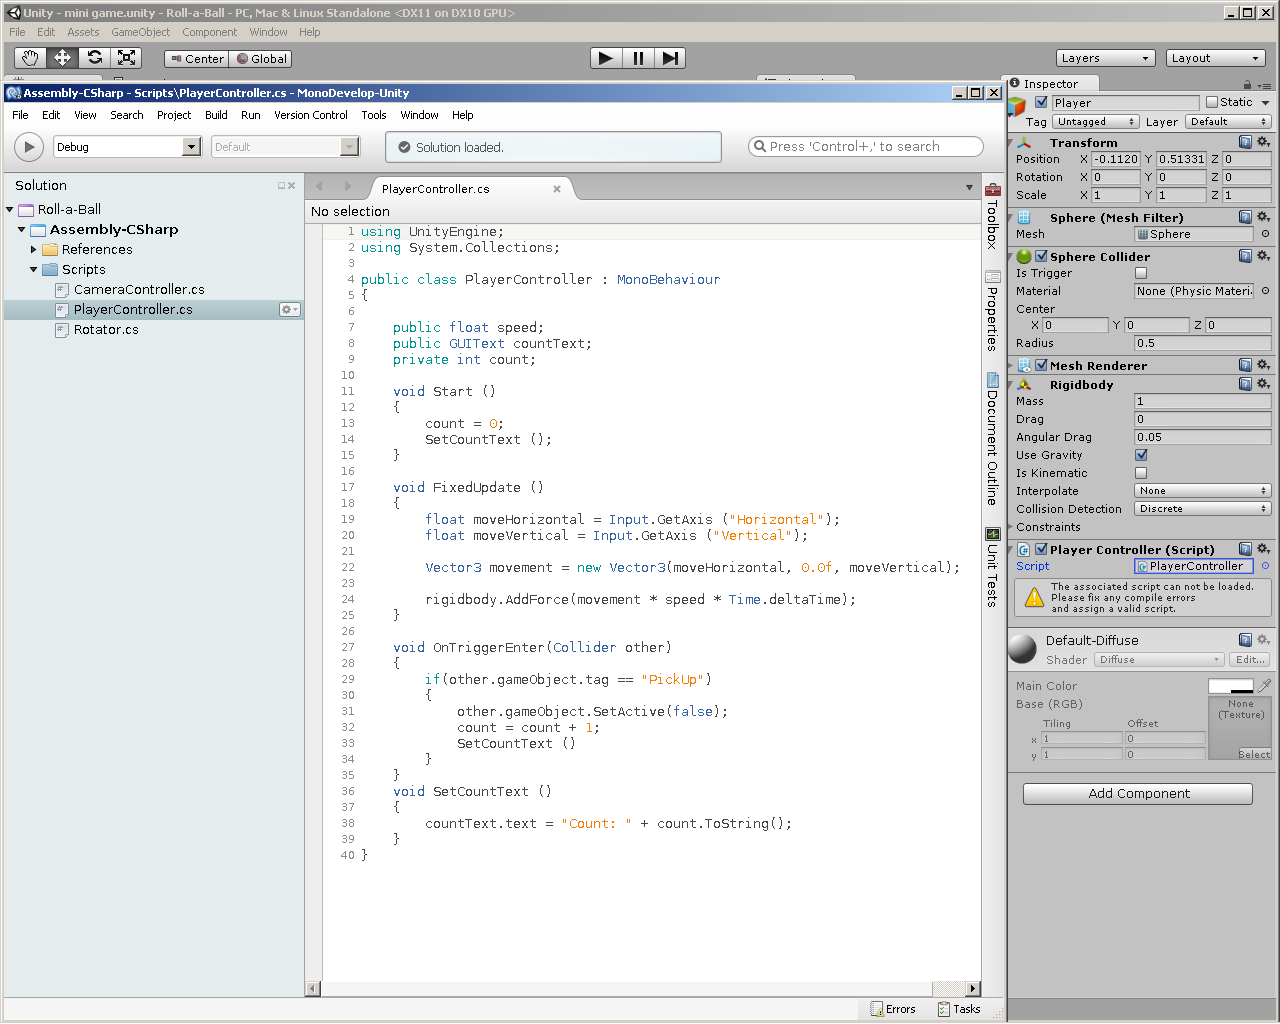
Task: Uncheck Use Gravity on Rigidbody
Action: [x=1141, y=455]
